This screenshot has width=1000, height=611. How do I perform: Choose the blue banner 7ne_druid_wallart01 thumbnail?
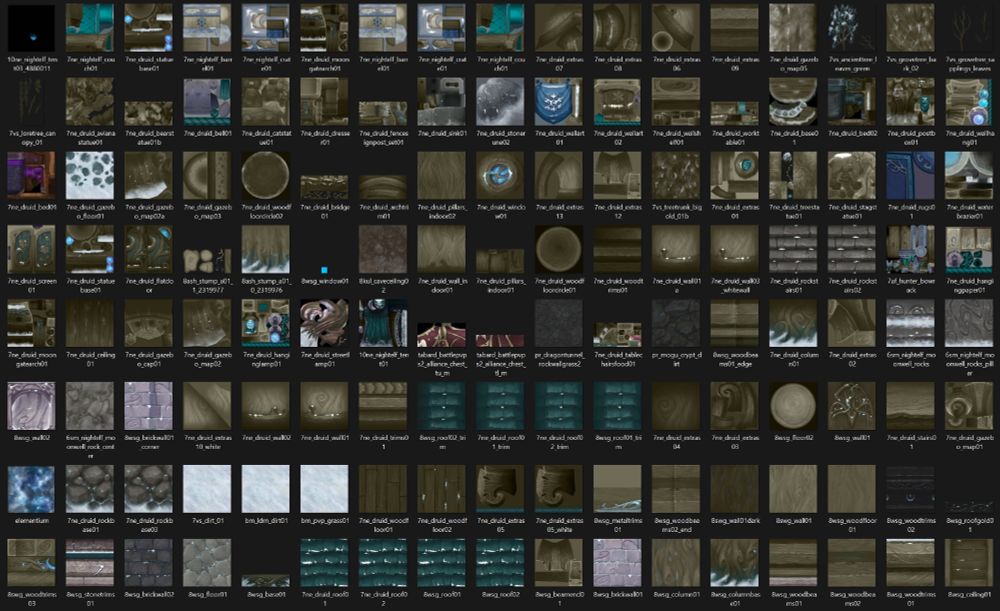pos(559,102)
